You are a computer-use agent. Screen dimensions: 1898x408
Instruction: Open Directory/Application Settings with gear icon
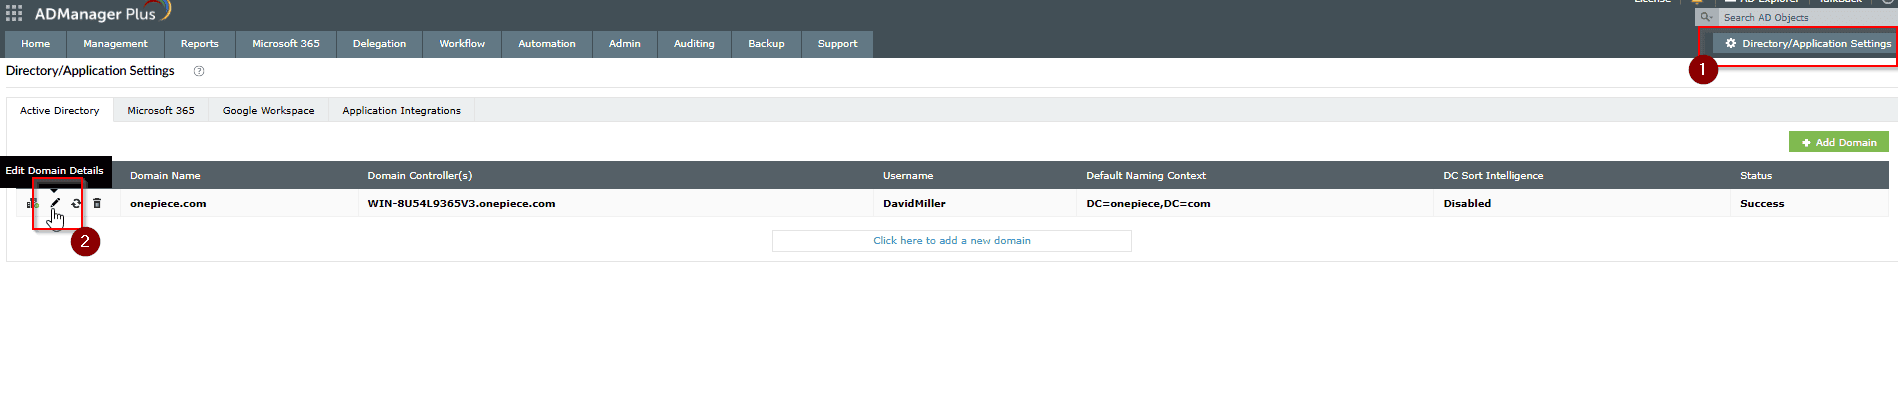(1807, 44)
